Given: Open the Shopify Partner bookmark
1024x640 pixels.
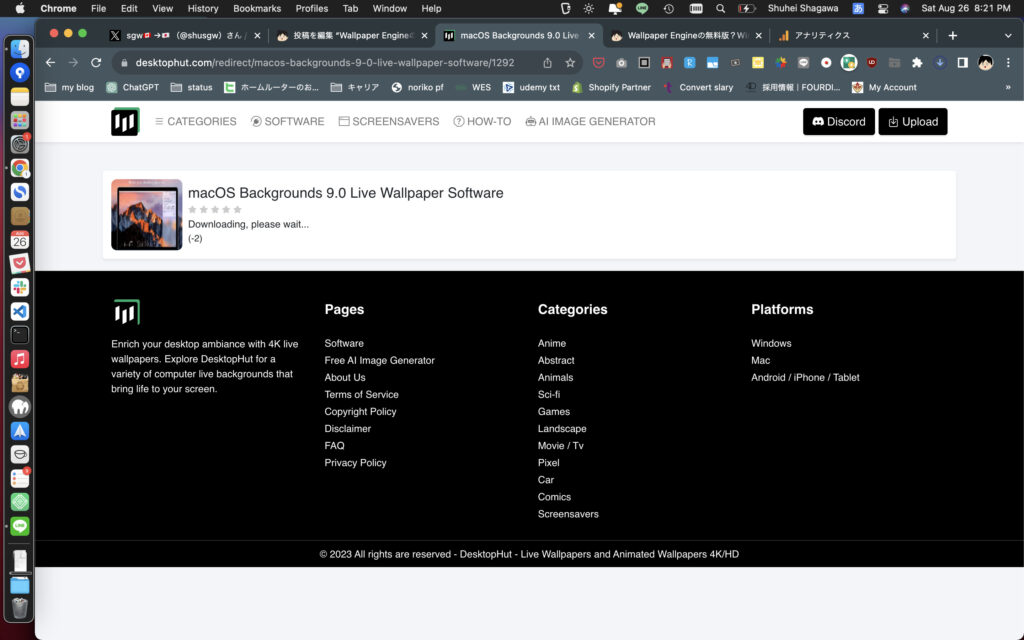Looking at the screenshot, I should (x=611, y=87).
